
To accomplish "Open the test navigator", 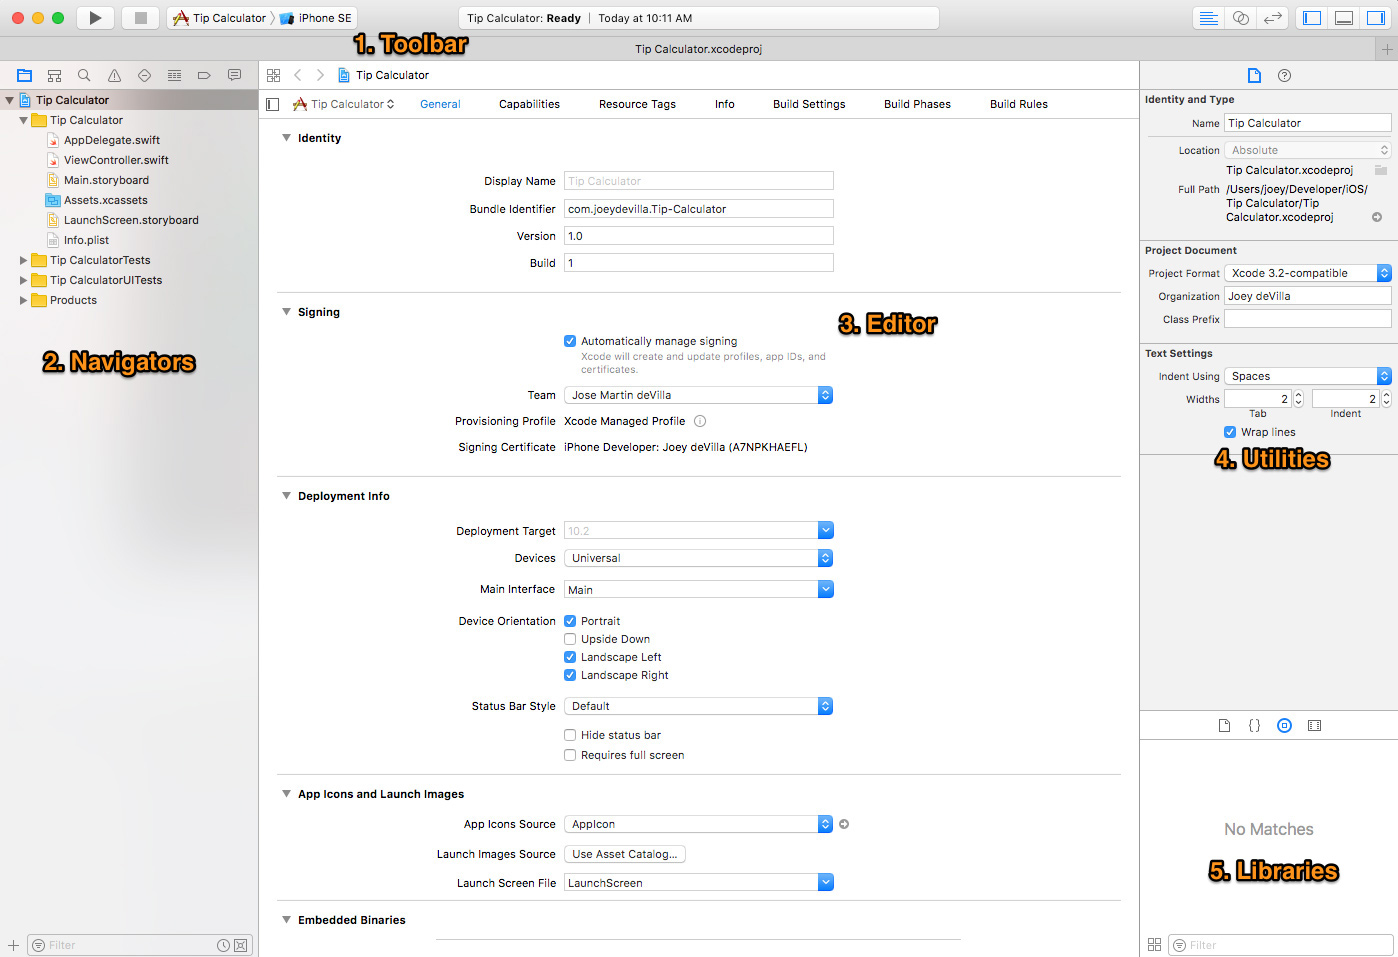I will (144, 75).
